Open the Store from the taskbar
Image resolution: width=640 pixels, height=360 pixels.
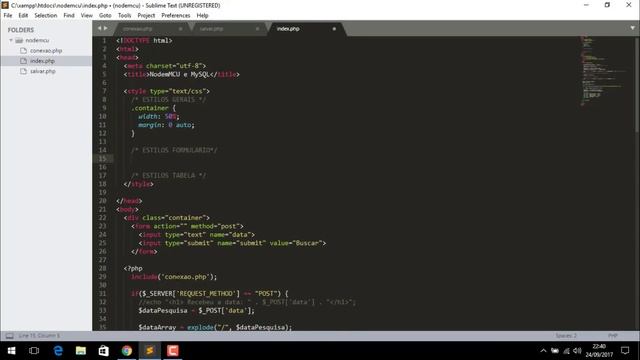[x=104, y=351]
